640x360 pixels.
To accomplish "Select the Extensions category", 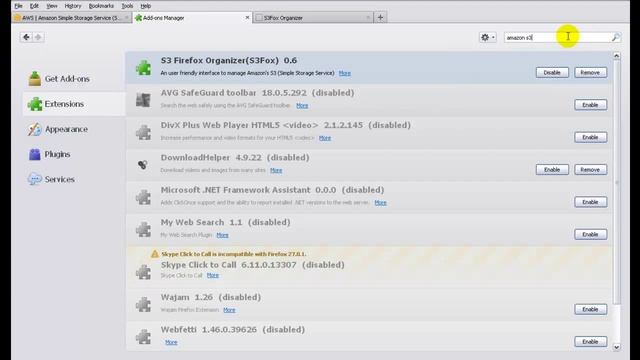I will pyautogui.click(x=73, y=104).
